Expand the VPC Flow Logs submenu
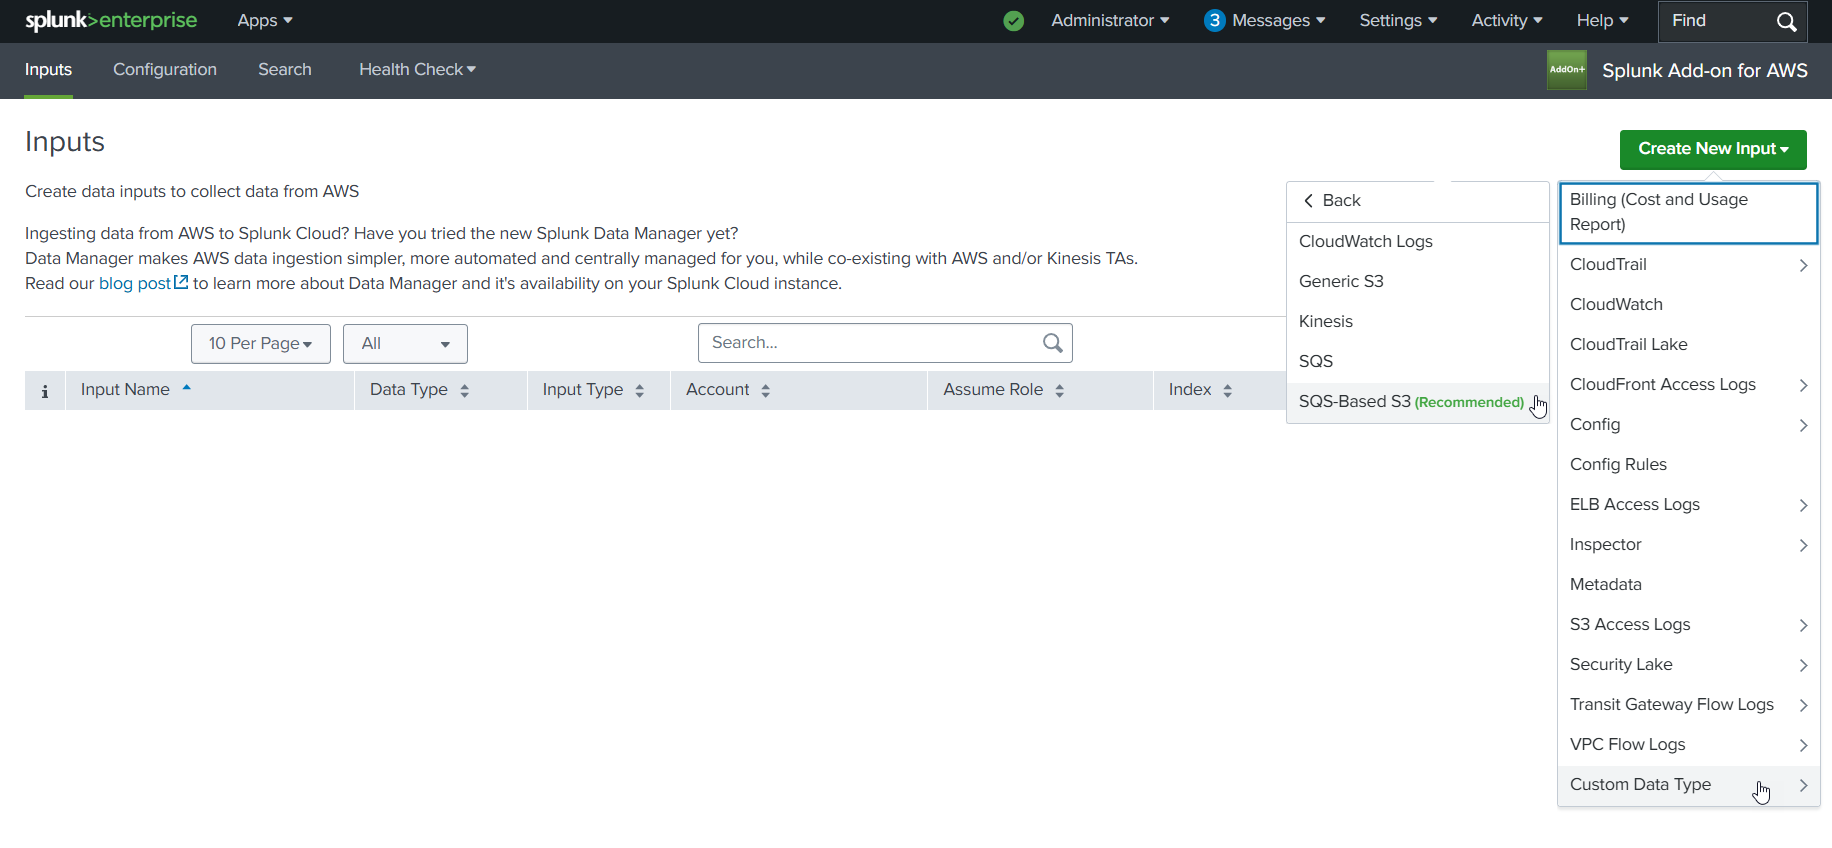Screen dimensions: 1832x848 pyautogui.click(x=1688, y=745)
